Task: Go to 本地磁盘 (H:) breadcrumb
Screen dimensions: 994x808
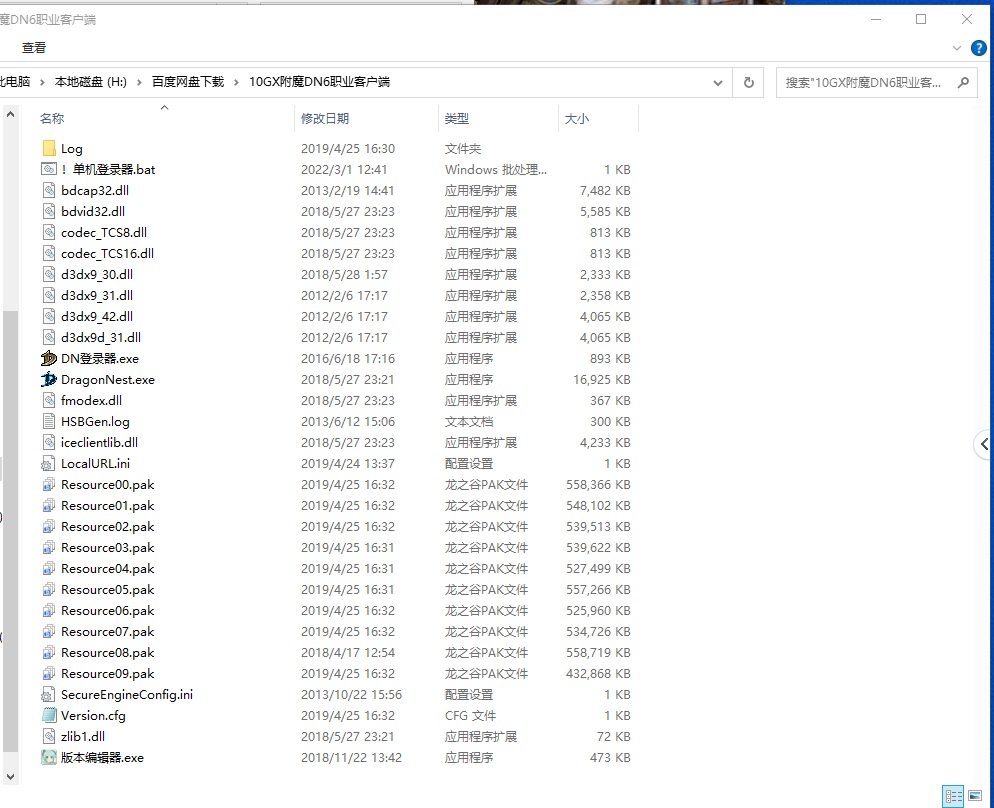Action: click(91, 82)
